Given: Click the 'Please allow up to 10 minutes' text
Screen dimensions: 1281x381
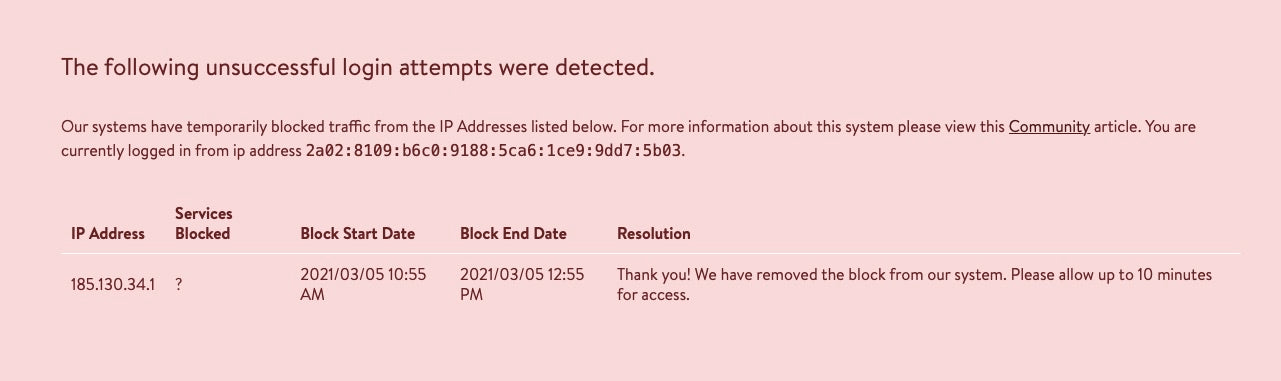Looking at the screenshot, I should point(1111,275).
